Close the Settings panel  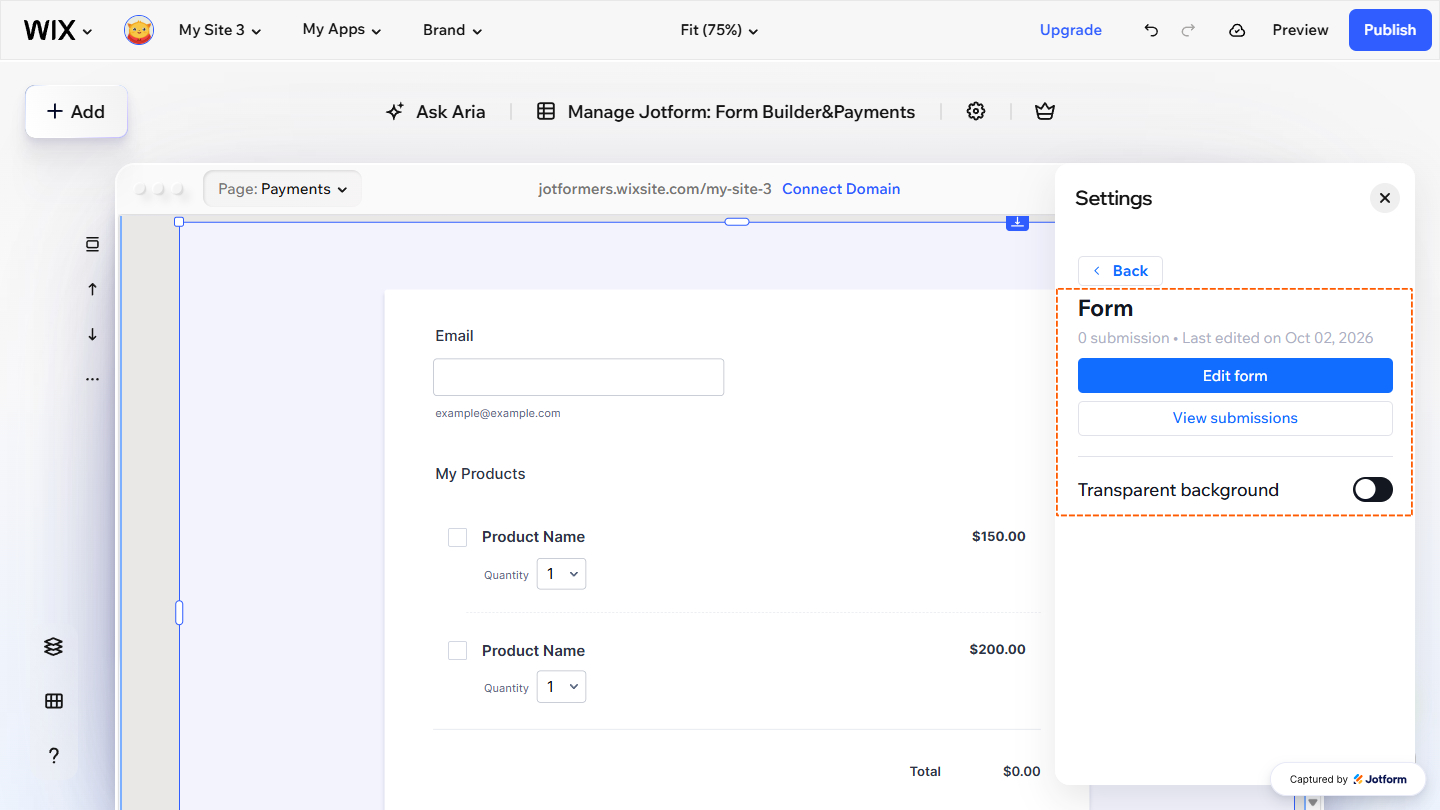(x=1385, y=198)
